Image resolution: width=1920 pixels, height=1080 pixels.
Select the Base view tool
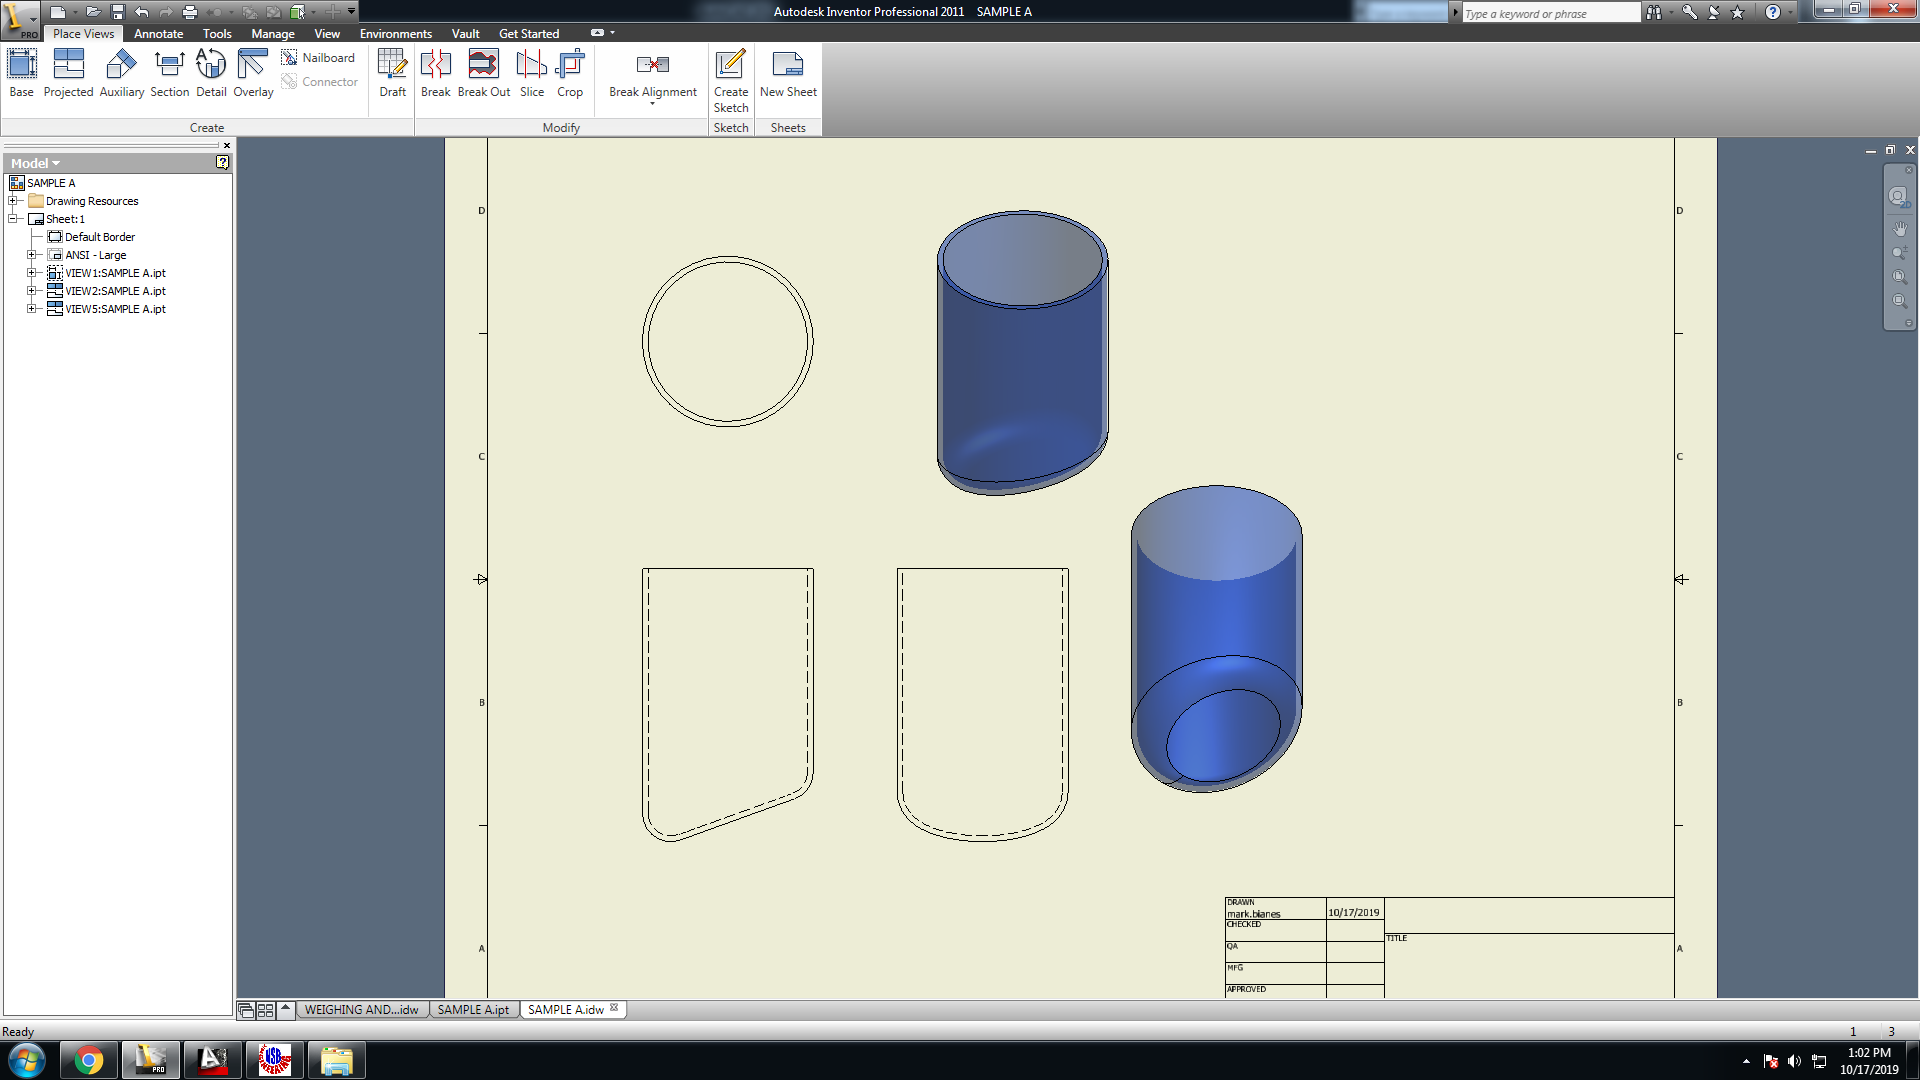(x=21, y=73)
